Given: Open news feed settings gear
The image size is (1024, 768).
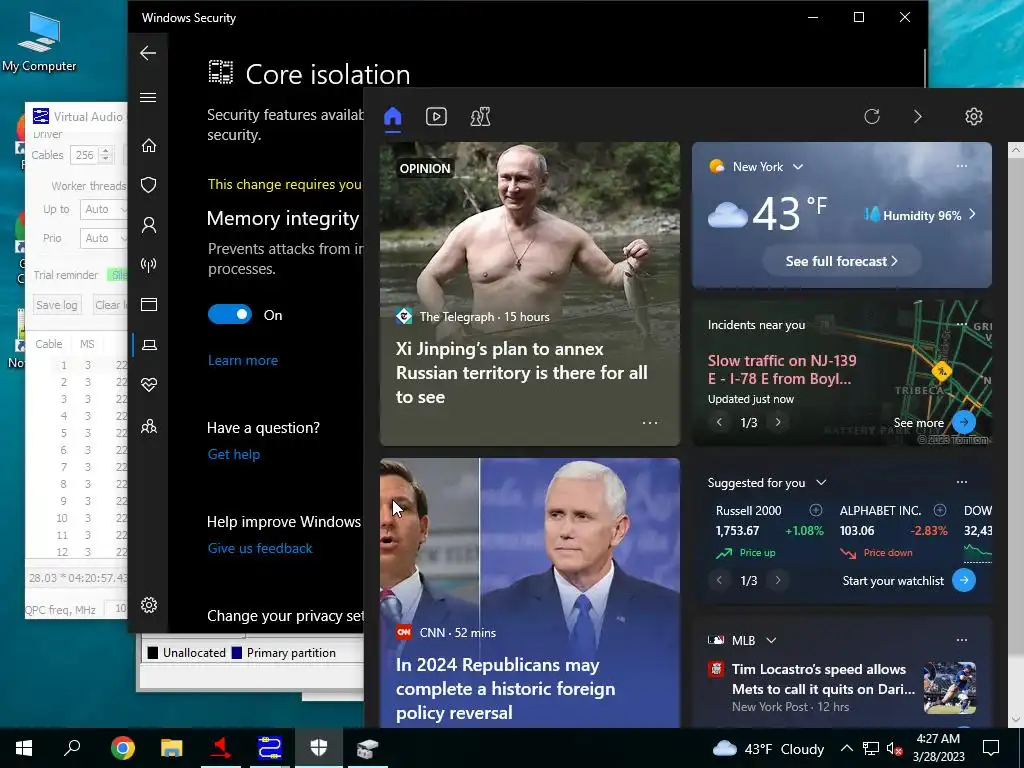Looking at the screenshot, I should coord(974,116).
